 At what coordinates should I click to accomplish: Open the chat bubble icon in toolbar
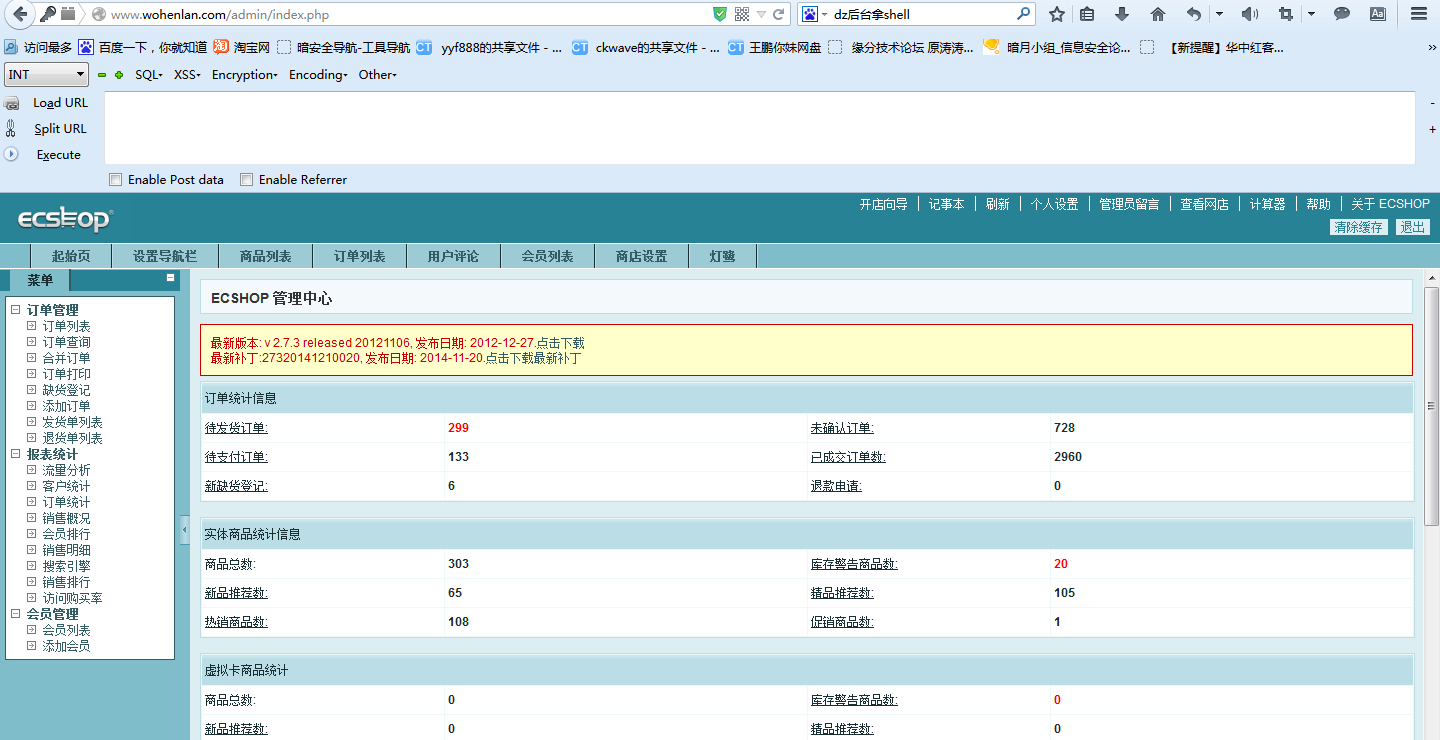[x=1342, y=14]
